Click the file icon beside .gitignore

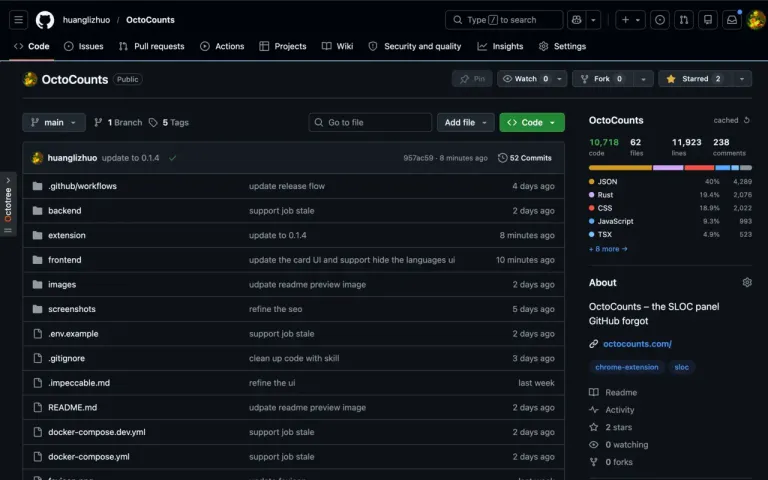coord(37,358)
